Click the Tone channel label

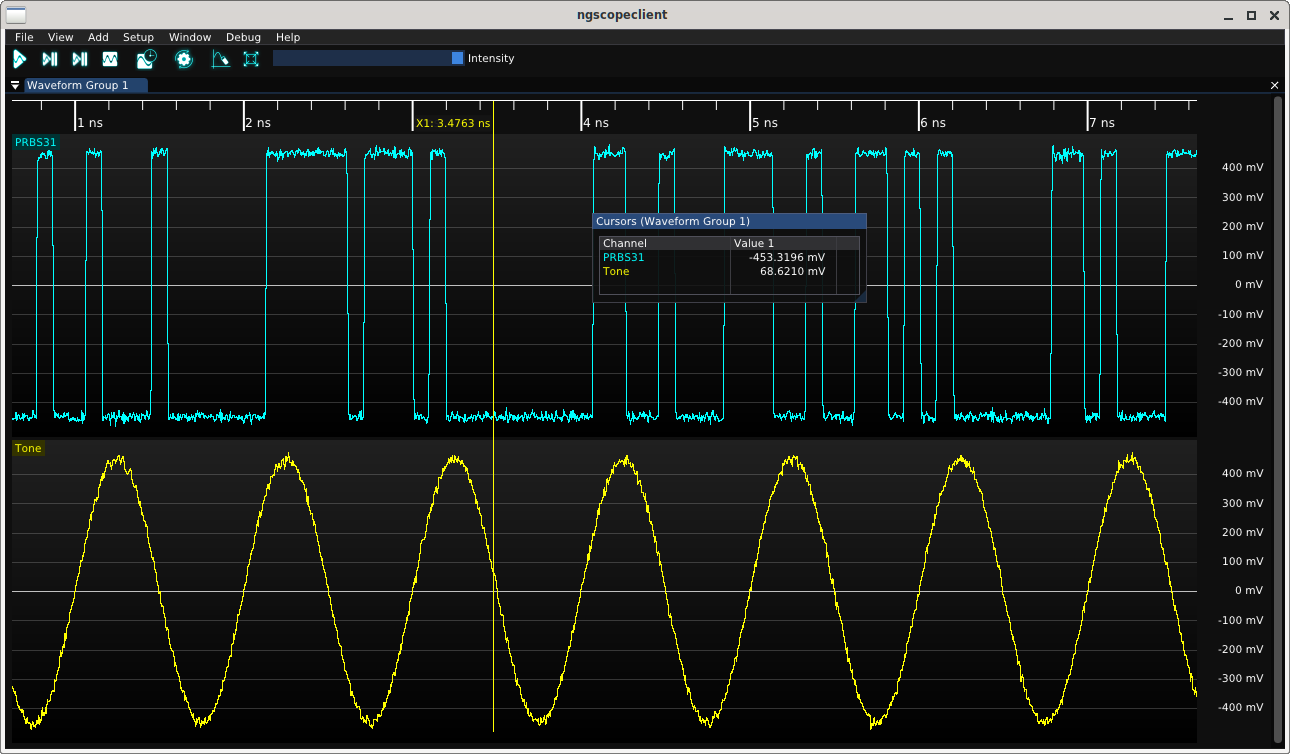(28, 448)
